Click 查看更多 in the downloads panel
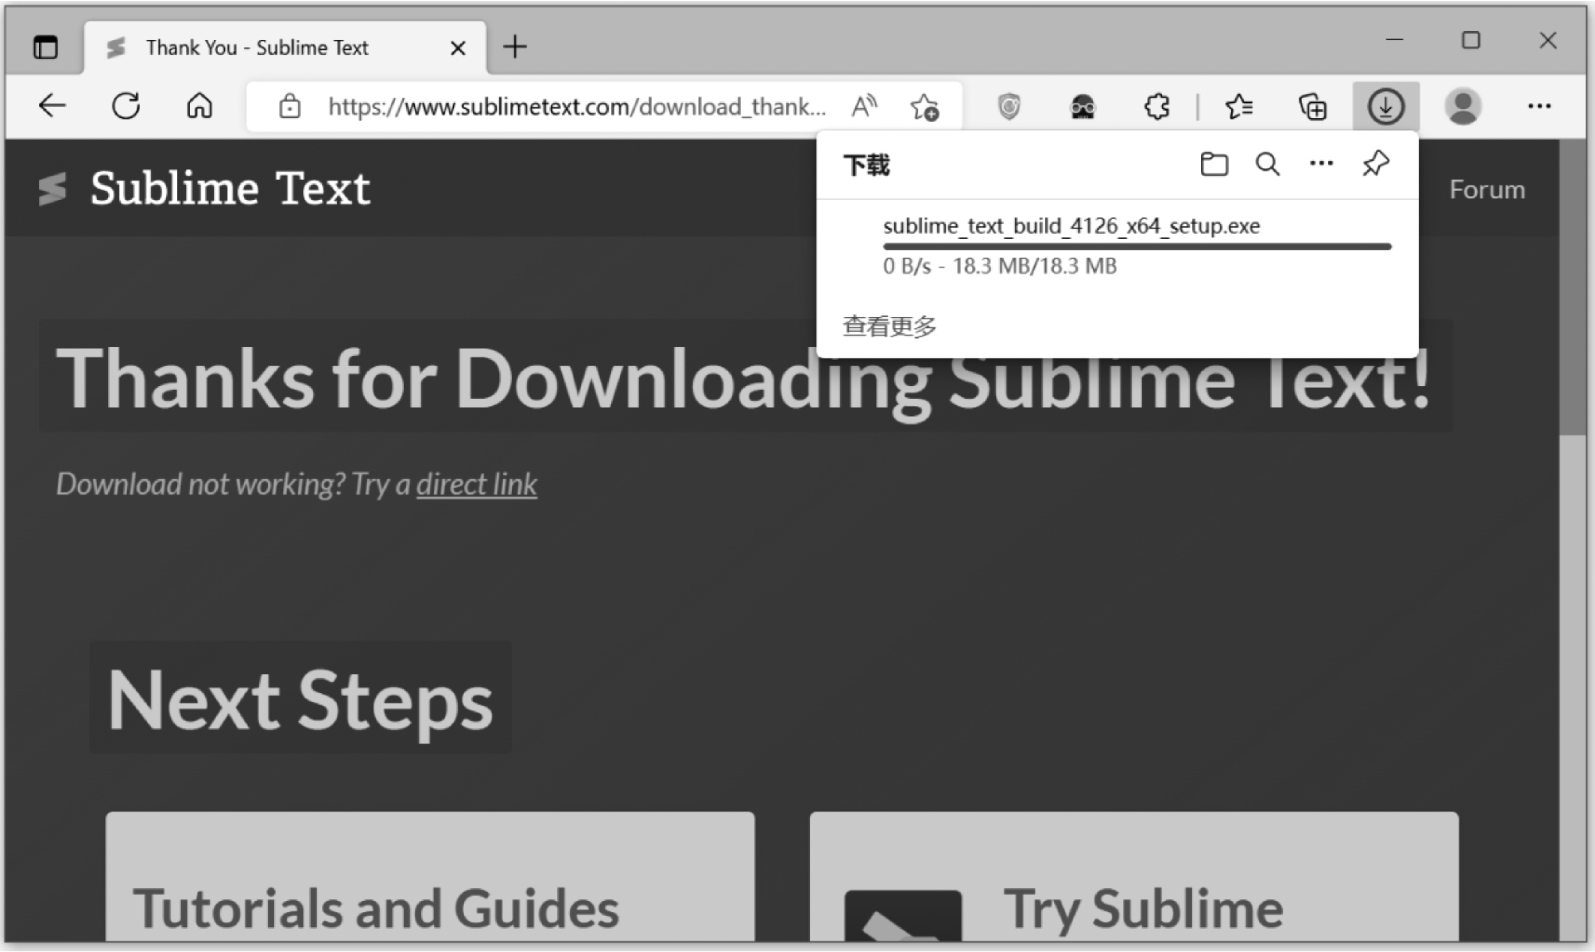 (x=889, y=327)
